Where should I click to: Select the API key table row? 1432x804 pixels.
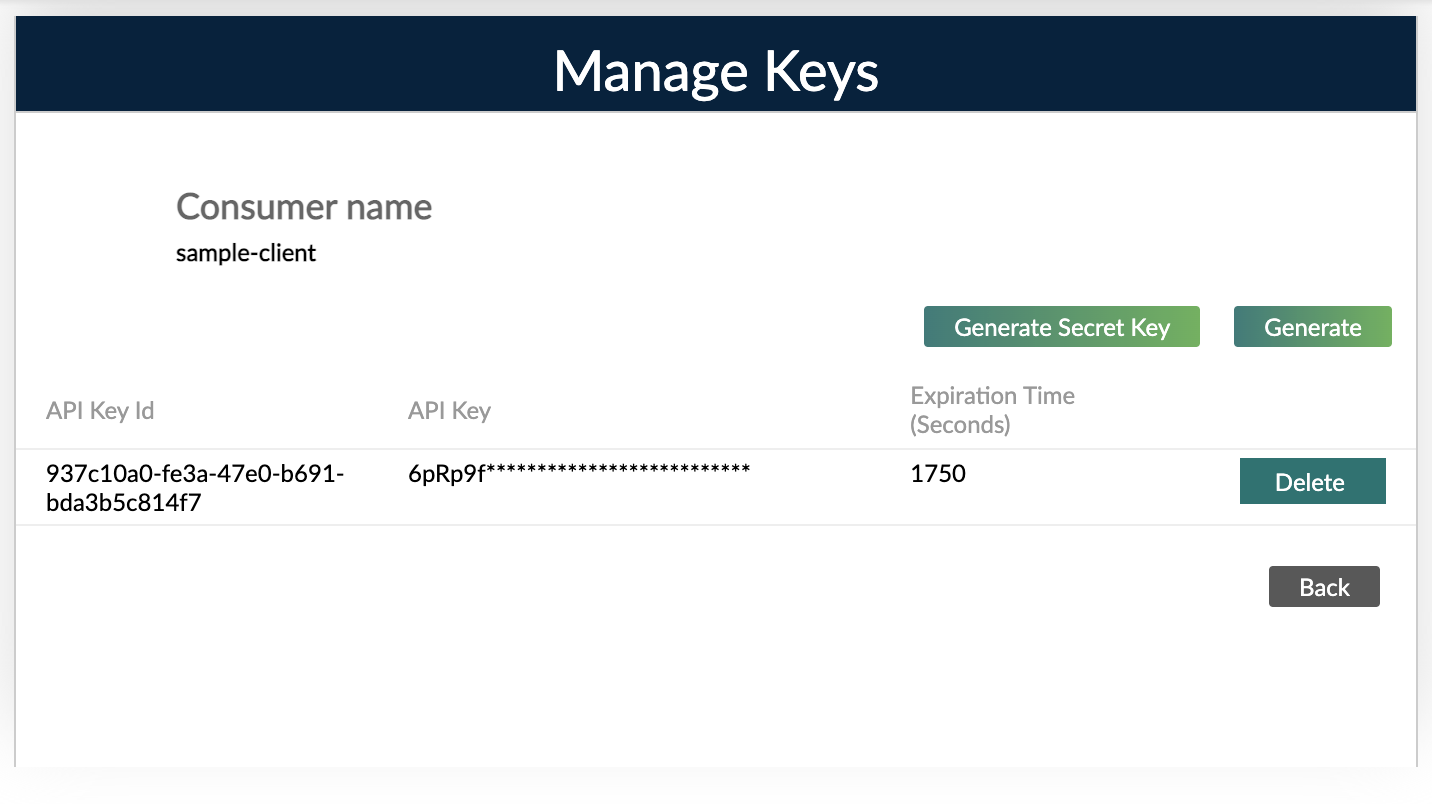tap(700, 487)
